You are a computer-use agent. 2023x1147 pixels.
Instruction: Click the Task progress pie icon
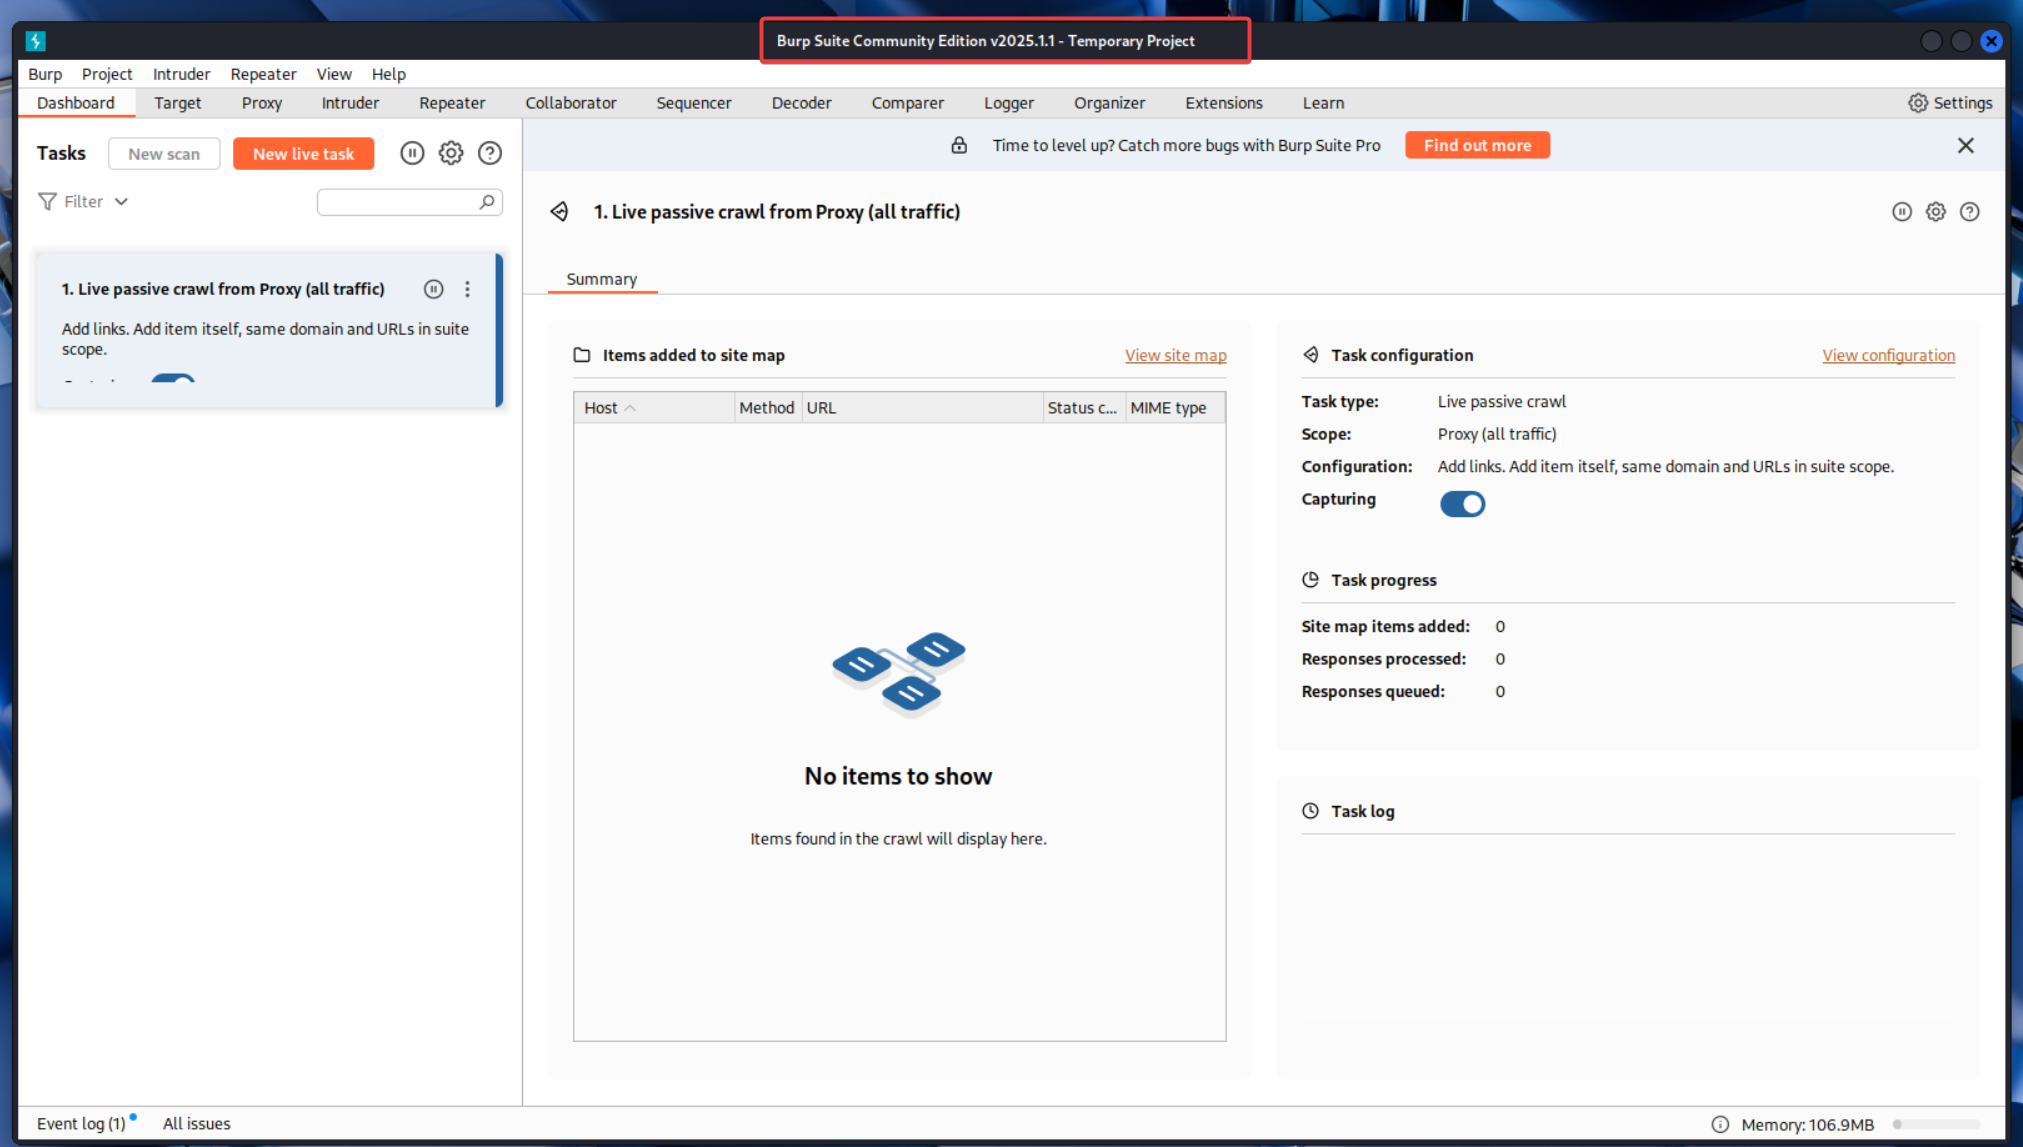(1311, 580)
